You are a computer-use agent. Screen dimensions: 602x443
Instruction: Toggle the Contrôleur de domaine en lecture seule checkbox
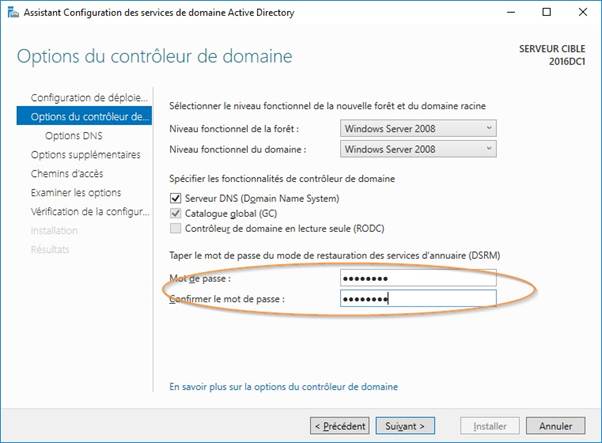point(175,228)
